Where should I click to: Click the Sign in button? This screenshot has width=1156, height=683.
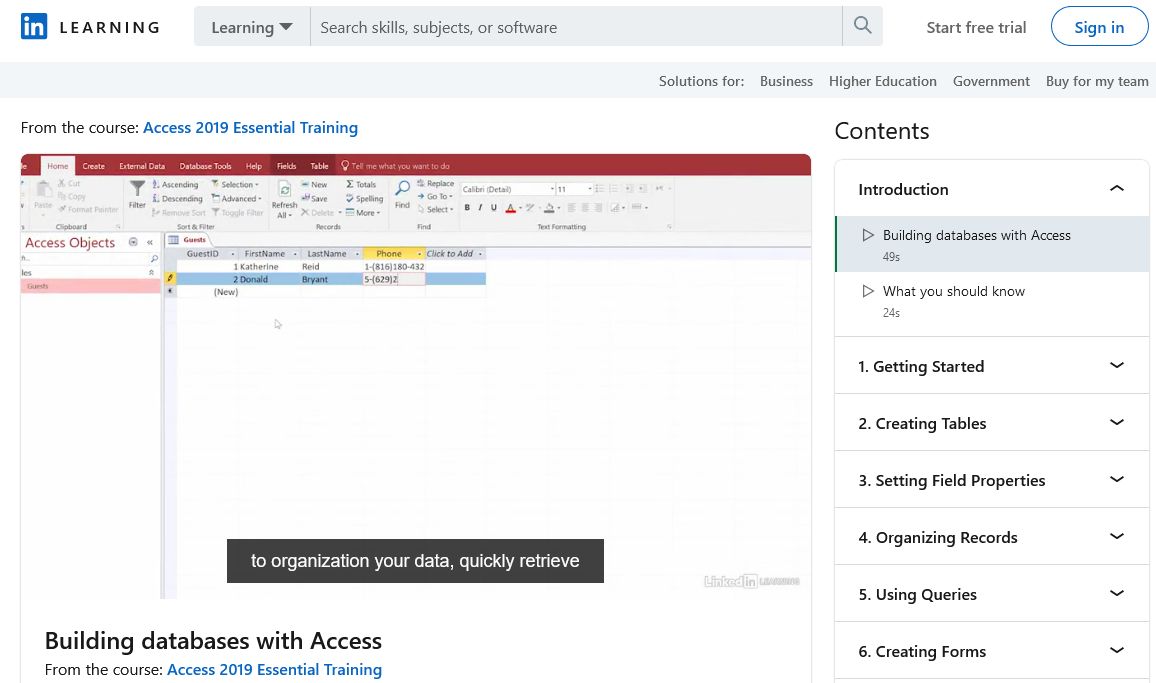click(1099, 27)
